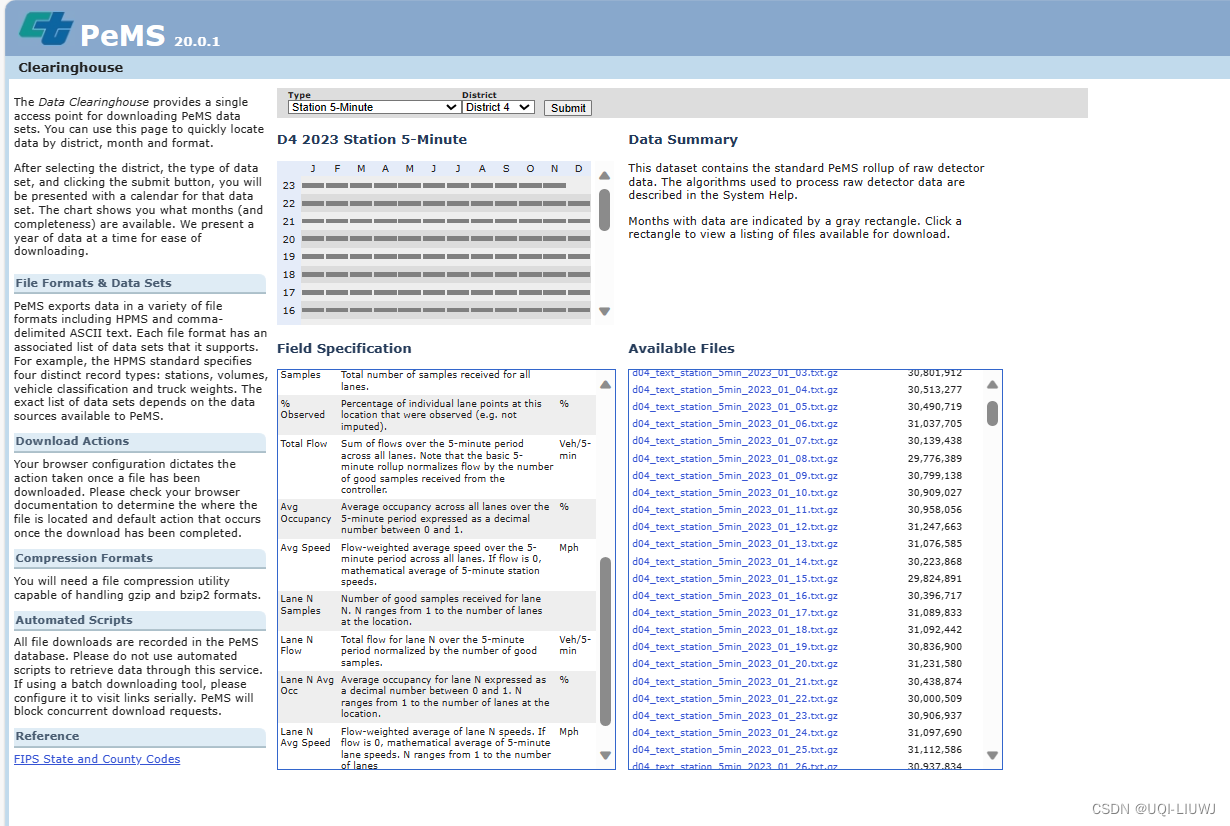
Task: Click the calendar panel scrollbar thumb
Action: click(x=604, y=209)
